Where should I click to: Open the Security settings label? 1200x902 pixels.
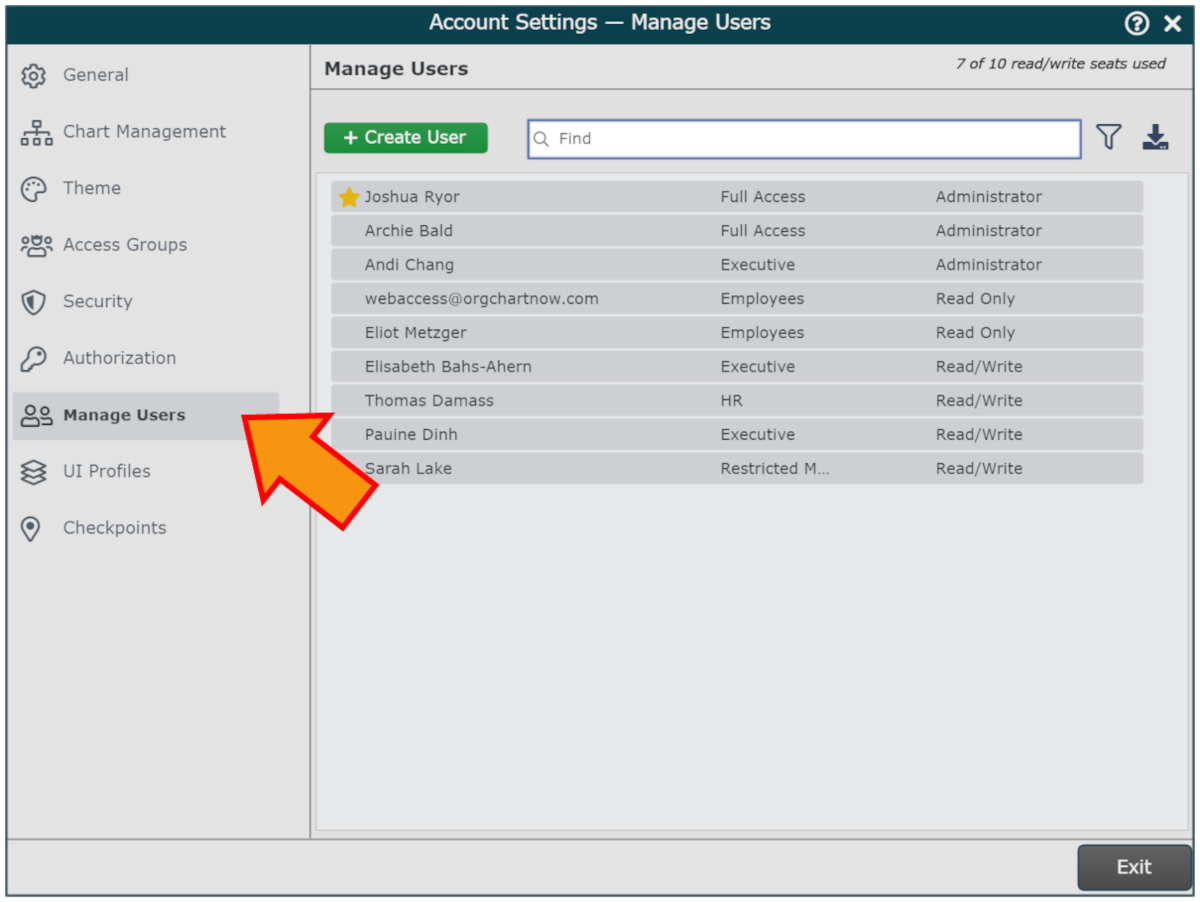(x=97, y=302)
